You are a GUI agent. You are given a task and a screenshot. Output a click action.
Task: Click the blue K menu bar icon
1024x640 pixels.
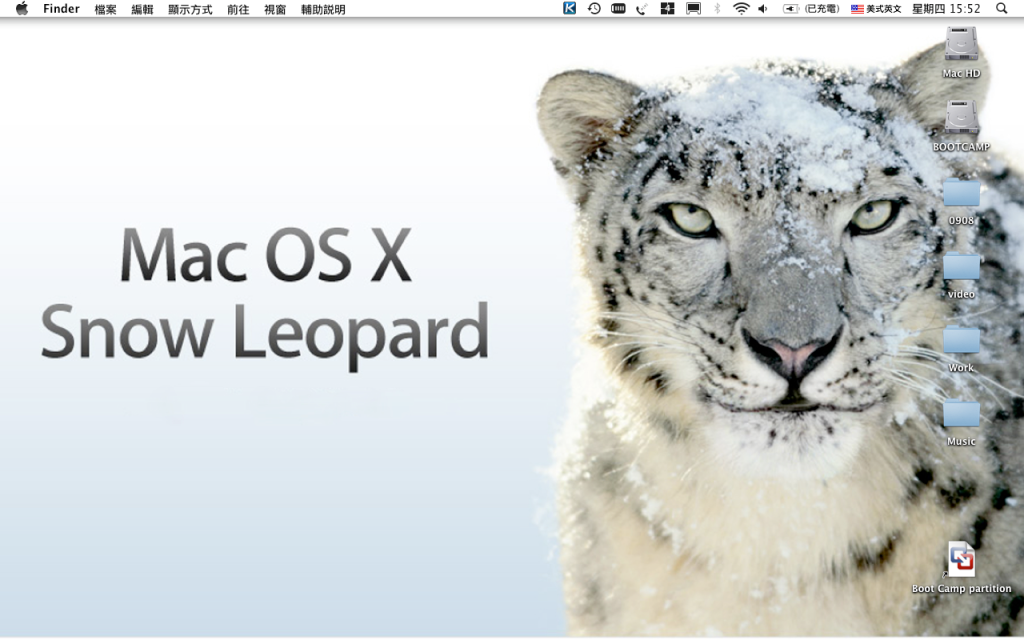[x=569, y=8]
